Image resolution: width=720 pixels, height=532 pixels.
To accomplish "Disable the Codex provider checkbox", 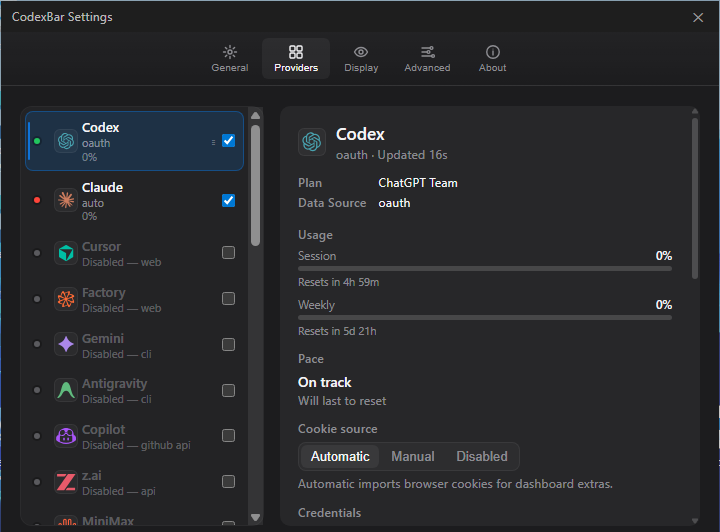I will pos(228,140).
